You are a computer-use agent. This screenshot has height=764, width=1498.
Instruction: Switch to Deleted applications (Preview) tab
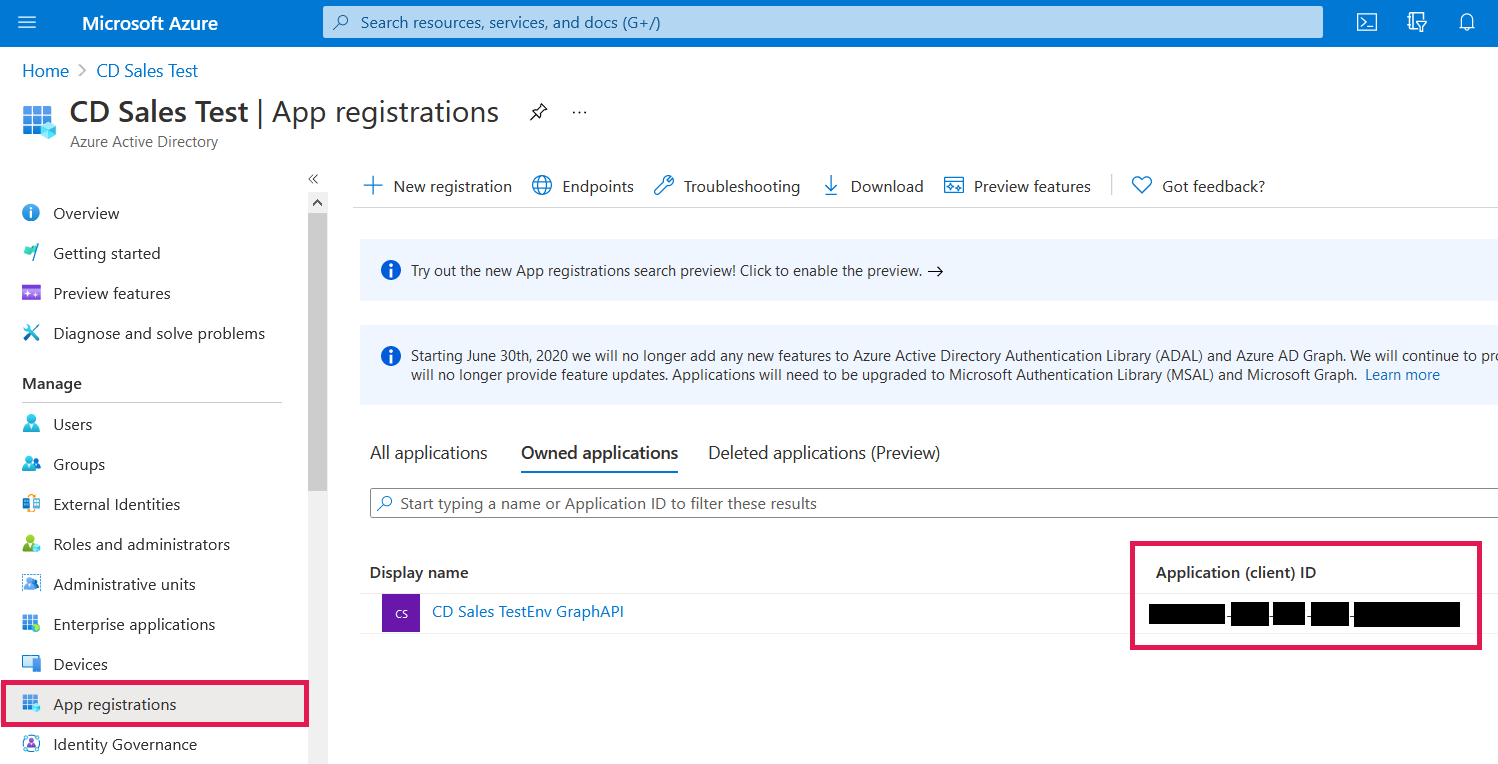tap(824, 453)
